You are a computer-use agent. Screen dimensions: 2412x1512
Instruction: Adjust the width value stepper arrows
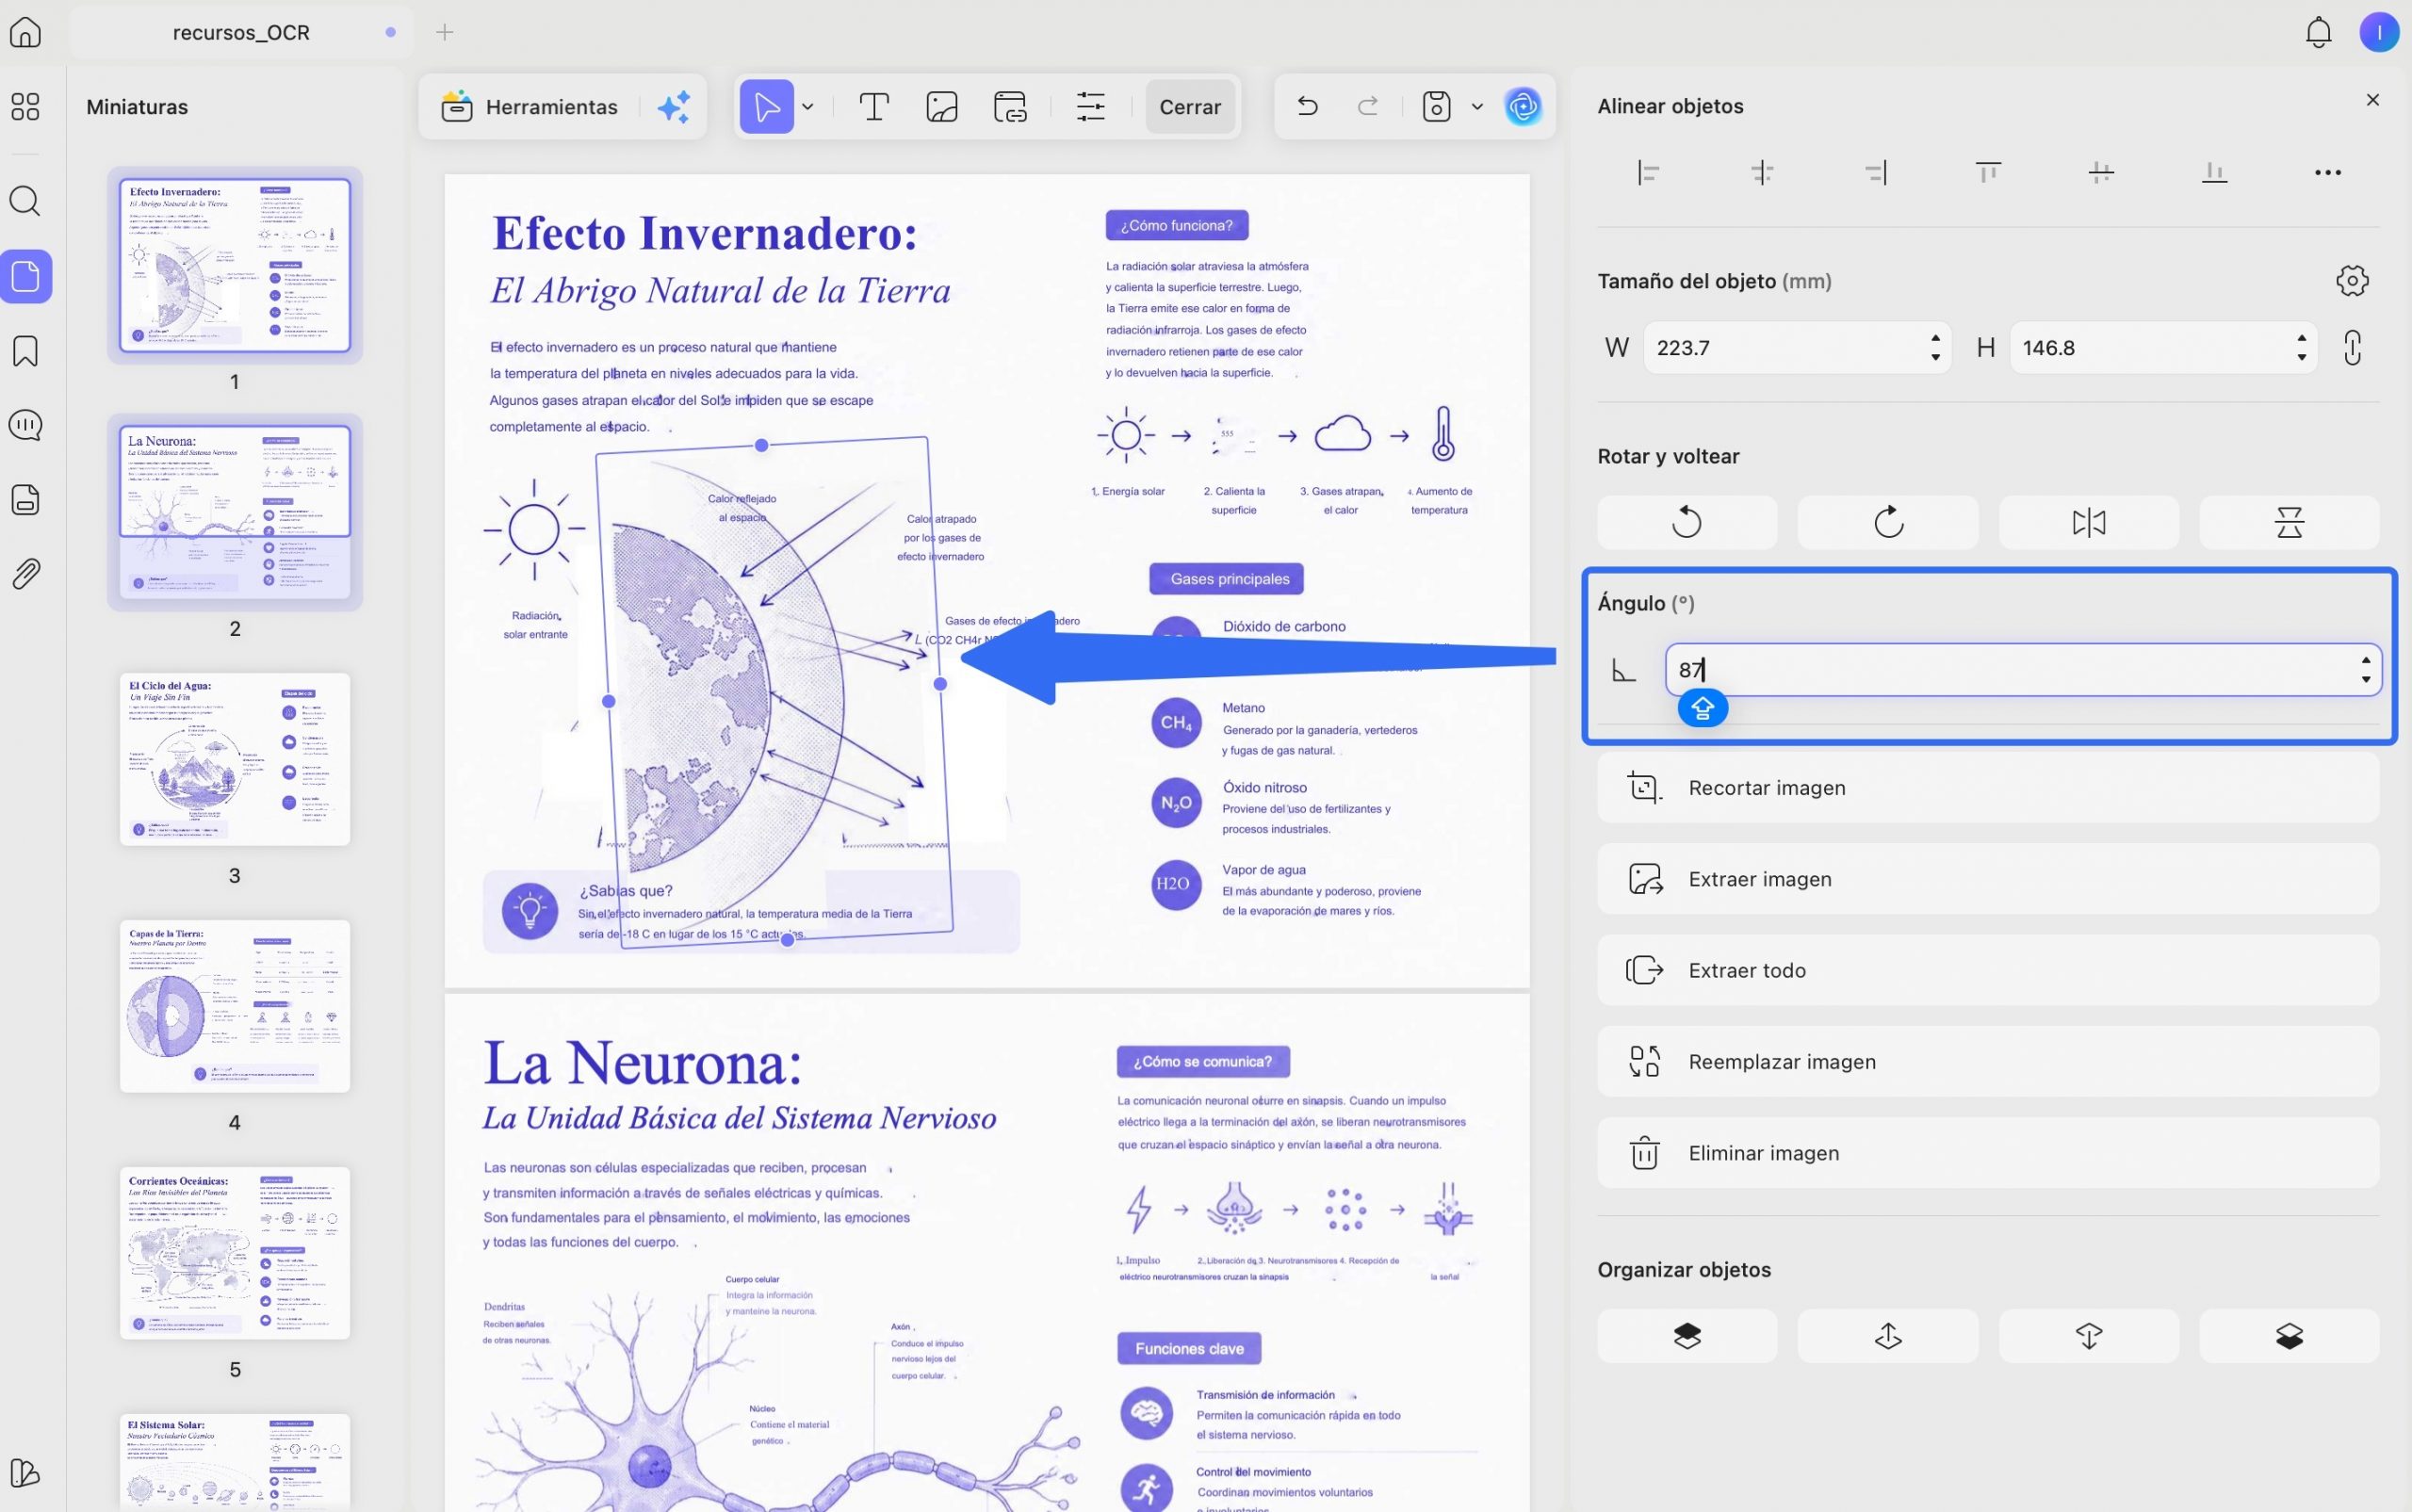click(x=1936, y=348)
